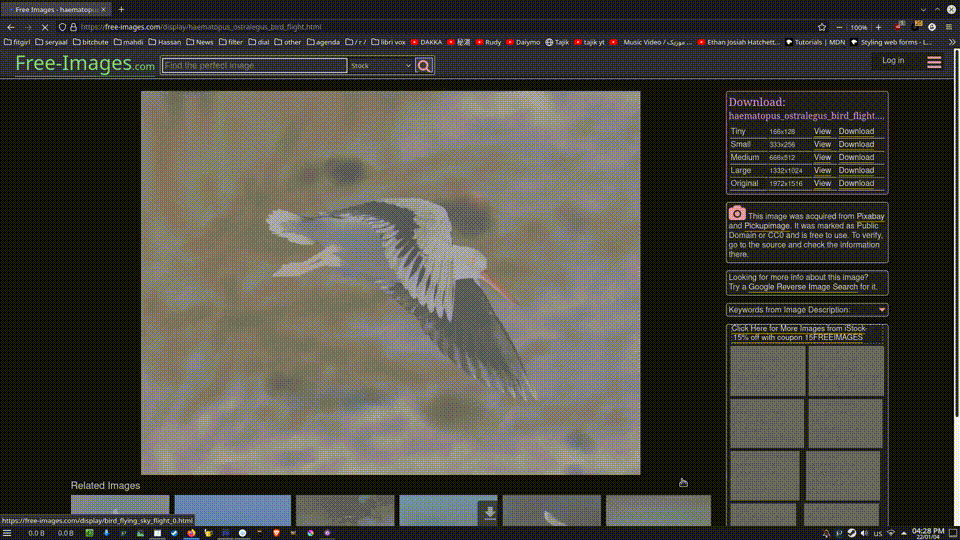View the Small size image
The image size is (960, 540).
(x=822, y=144)
